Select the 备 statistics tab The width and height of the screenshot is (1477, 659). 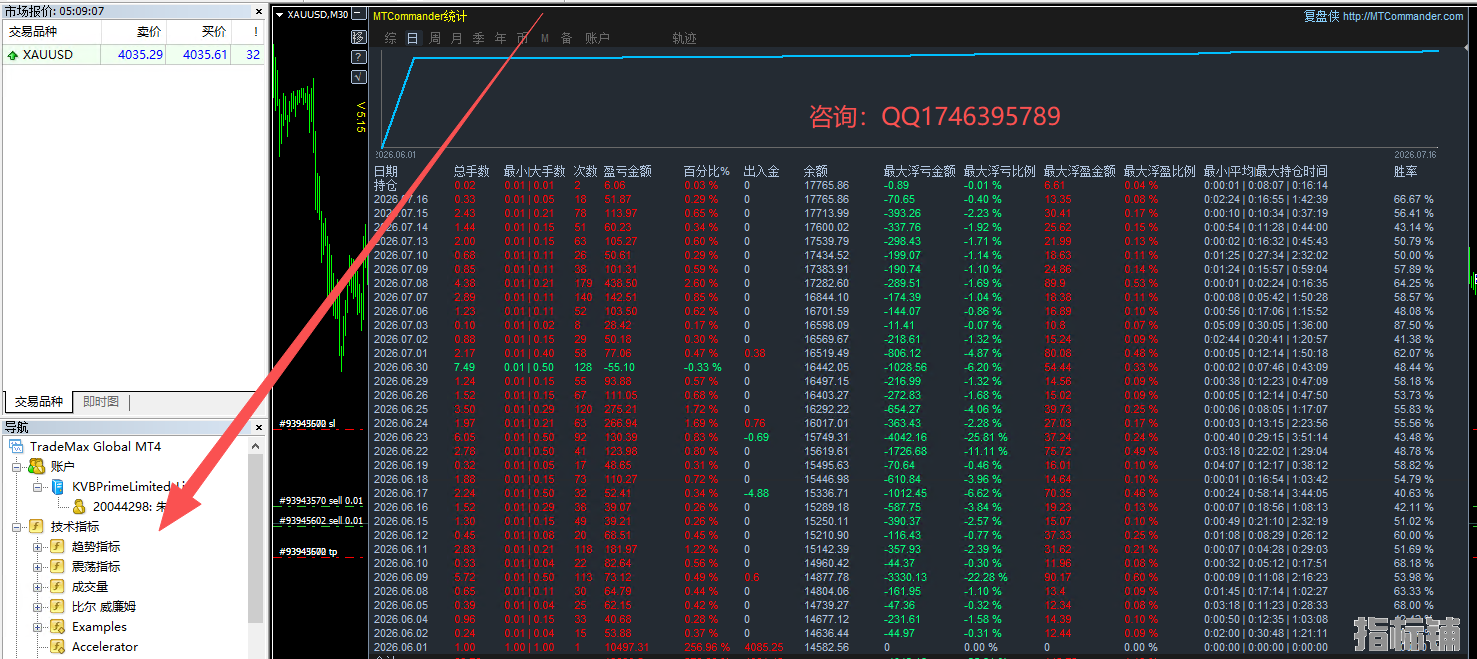tap(566, 38)
